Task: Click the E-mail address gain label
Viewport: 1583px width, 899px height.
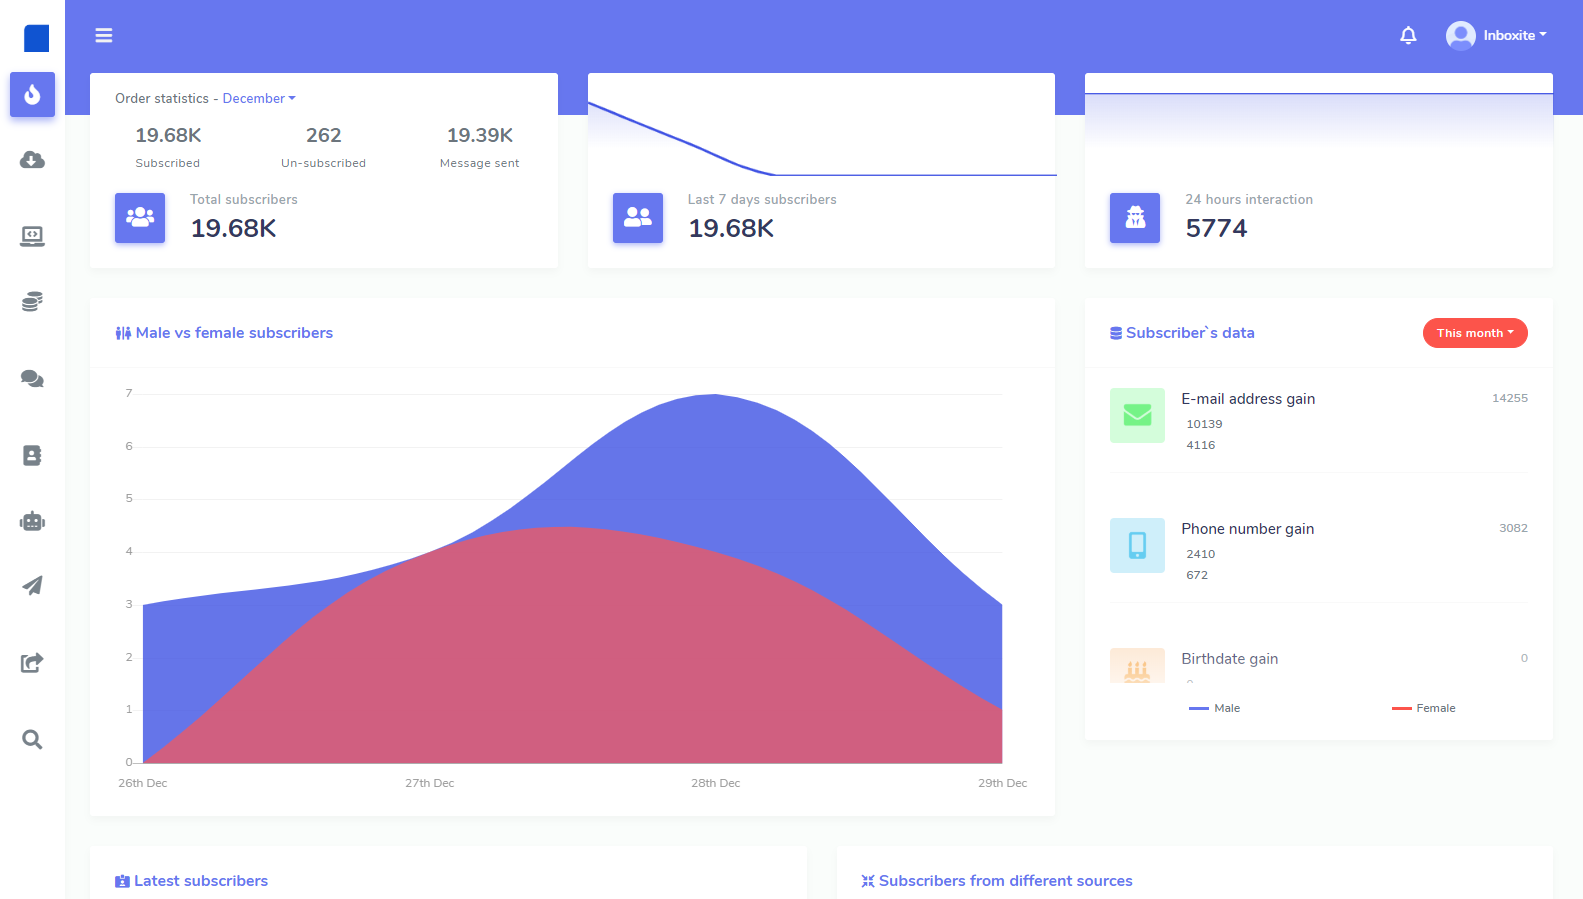Action: tap(1248, 399)
